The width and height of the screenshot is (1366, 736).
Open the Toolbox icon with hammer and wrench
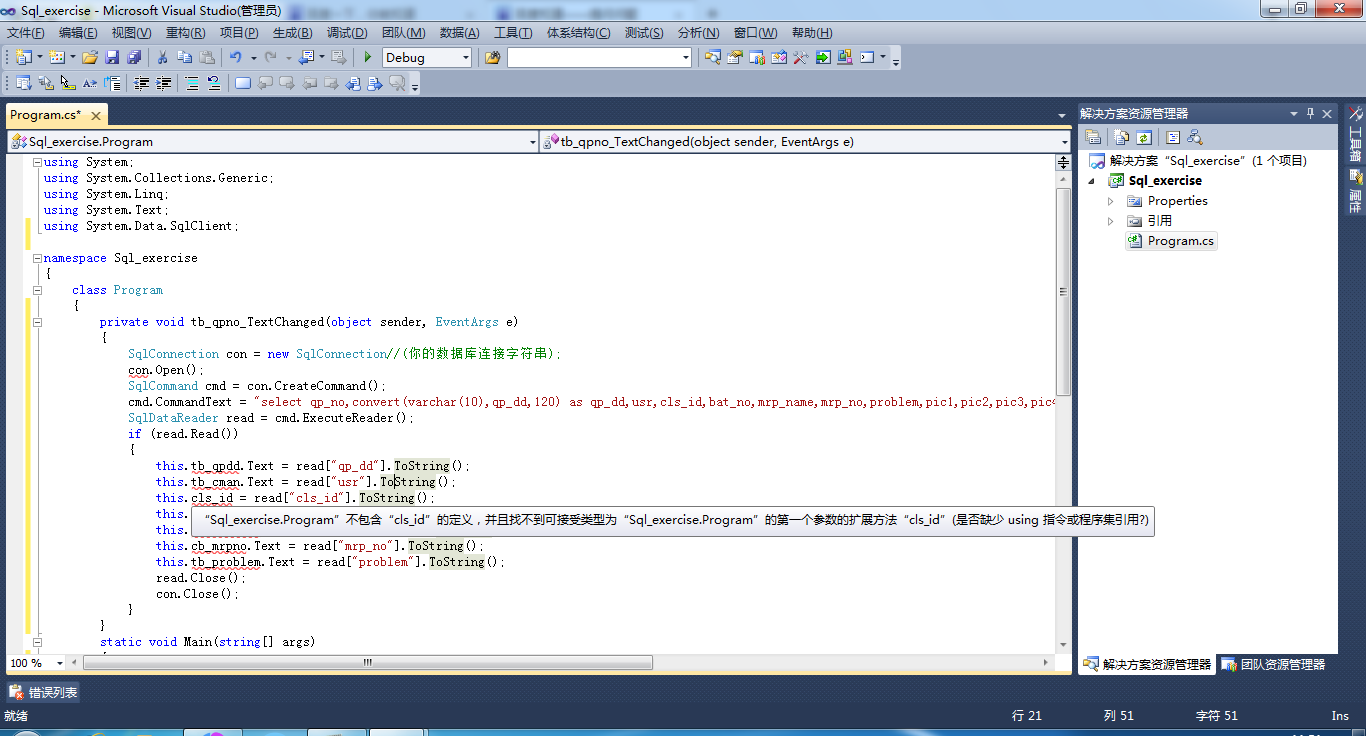(x=801, y=57)
